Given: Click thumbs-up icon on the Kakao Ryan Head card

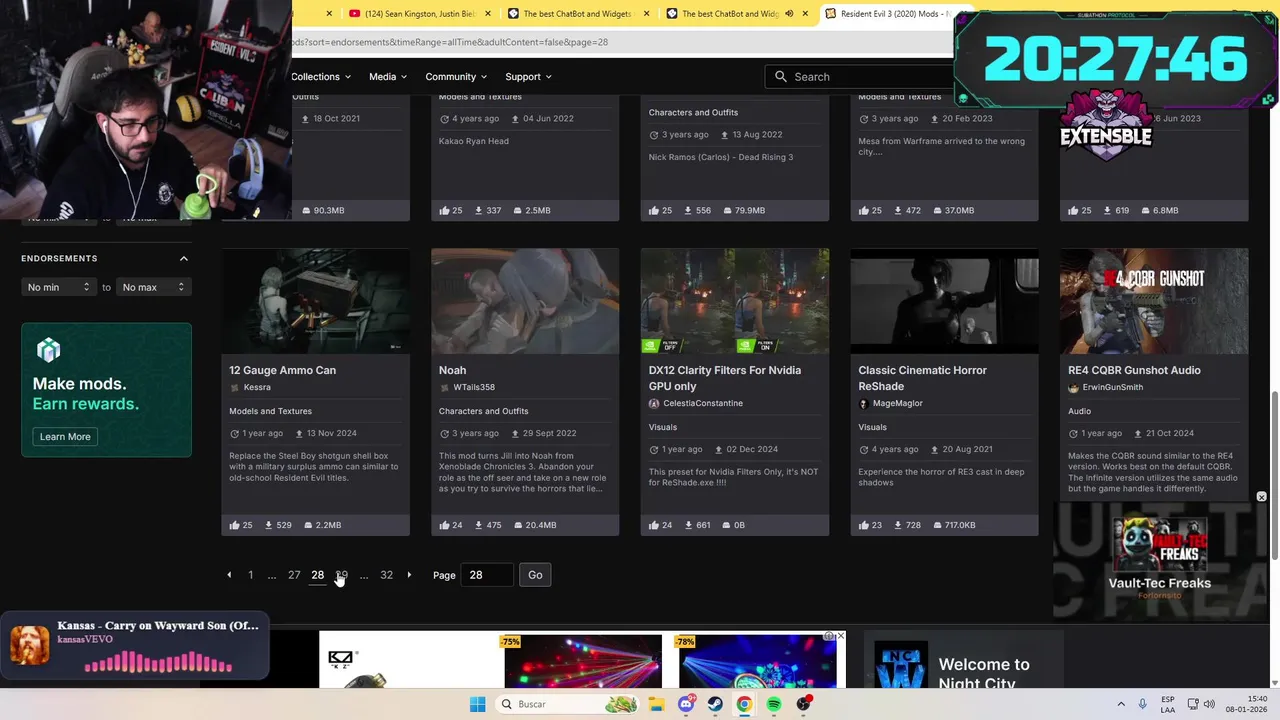Looking at the screenshot, I should [x=444, y=210].
